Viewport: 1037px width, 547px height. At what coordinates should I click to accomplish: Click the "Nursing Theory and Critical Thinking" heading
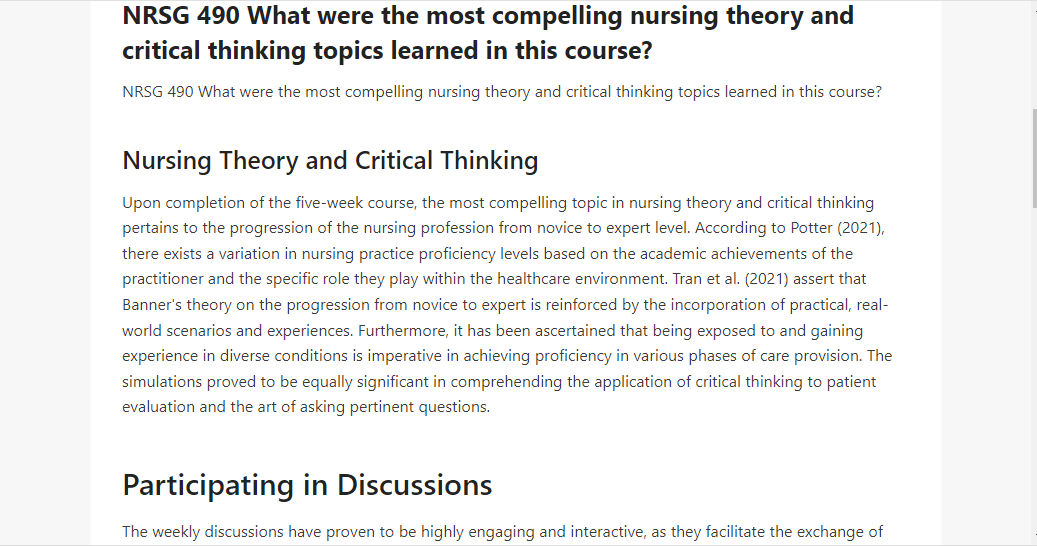coord(330,161)
